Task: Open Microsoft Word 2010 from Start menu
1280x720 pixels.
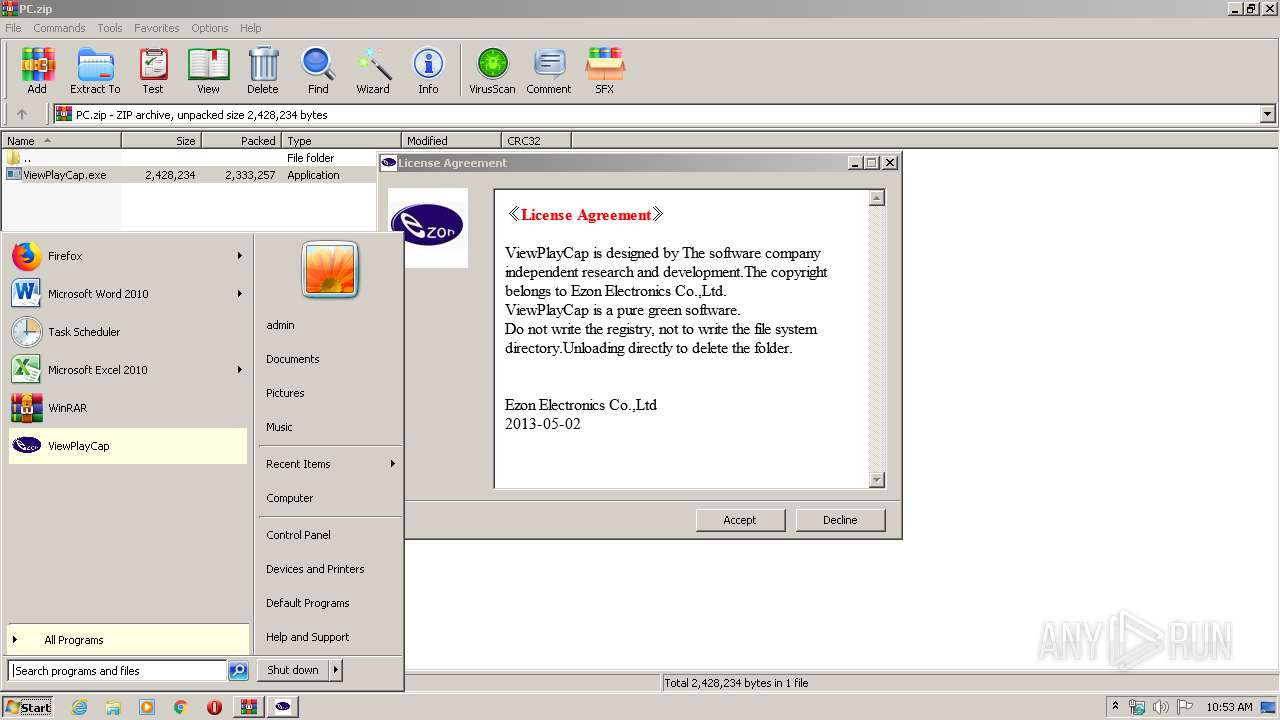Action: (x=127, y=294)
